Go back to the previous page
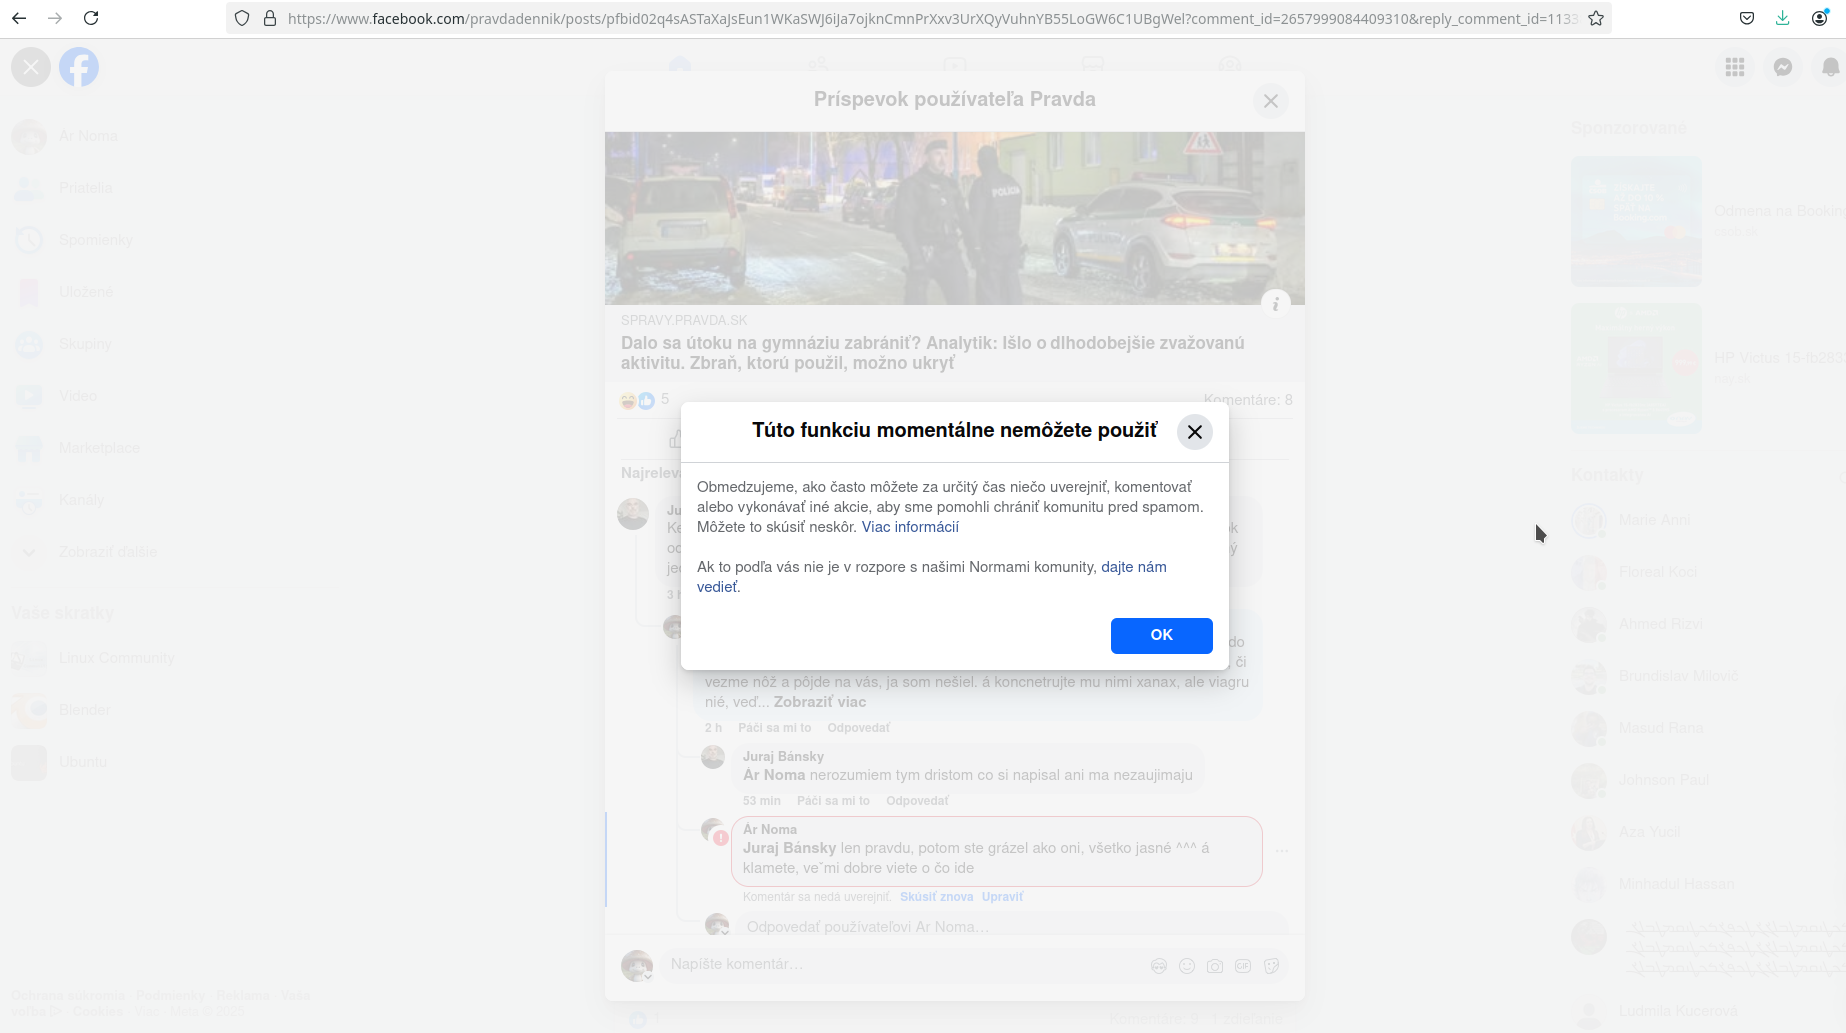The width and height of the screenshot is (1846, 1033). 19,18
